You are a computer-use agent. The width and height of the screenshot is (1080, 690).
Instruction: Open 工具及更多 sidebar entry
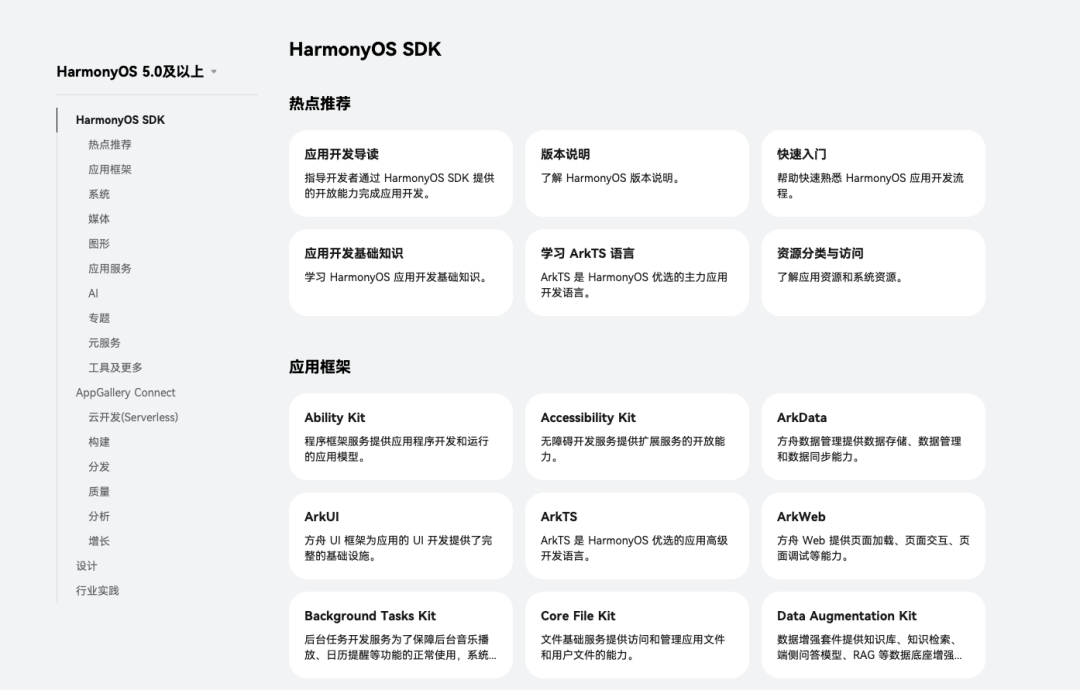(115, 368)
